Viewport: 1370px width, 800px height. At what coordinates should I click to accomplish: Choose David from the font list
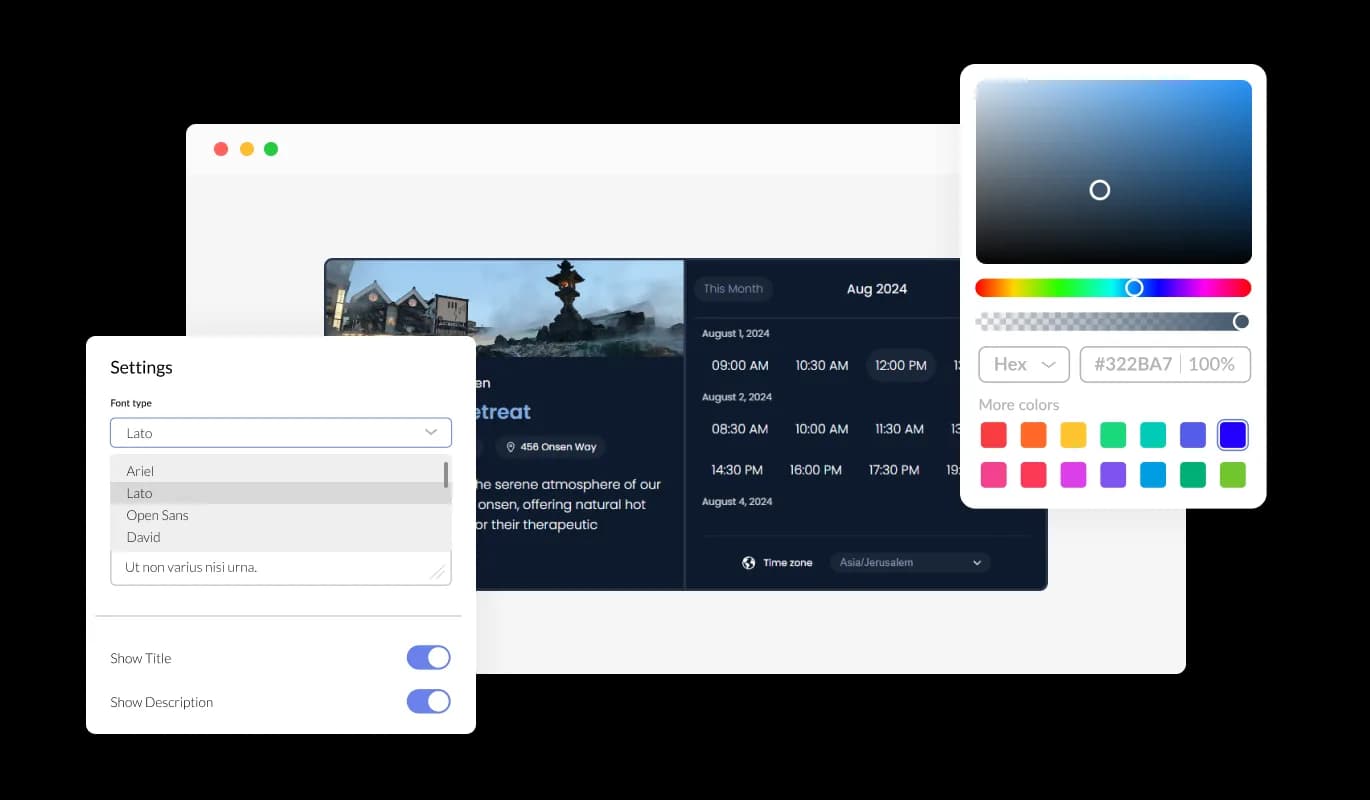(x=143, y=537)
